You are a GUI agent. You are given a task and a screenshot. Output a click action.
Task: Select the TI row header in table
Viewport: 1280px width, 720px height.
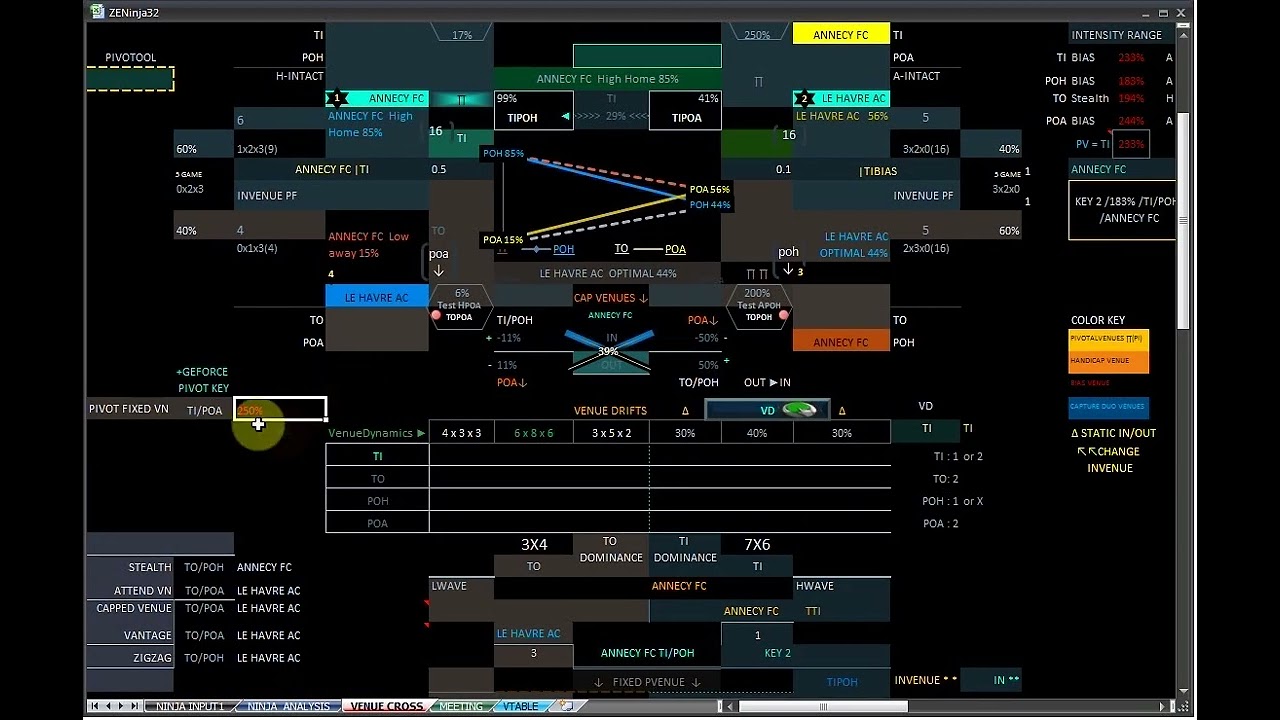coord(377,456)
